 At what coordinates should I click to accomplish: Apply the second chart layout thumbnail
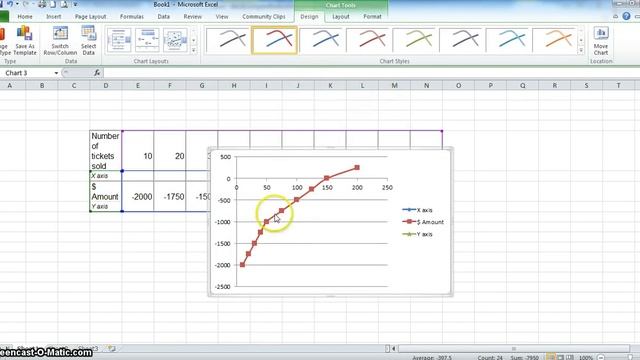(x=147, y=40)
